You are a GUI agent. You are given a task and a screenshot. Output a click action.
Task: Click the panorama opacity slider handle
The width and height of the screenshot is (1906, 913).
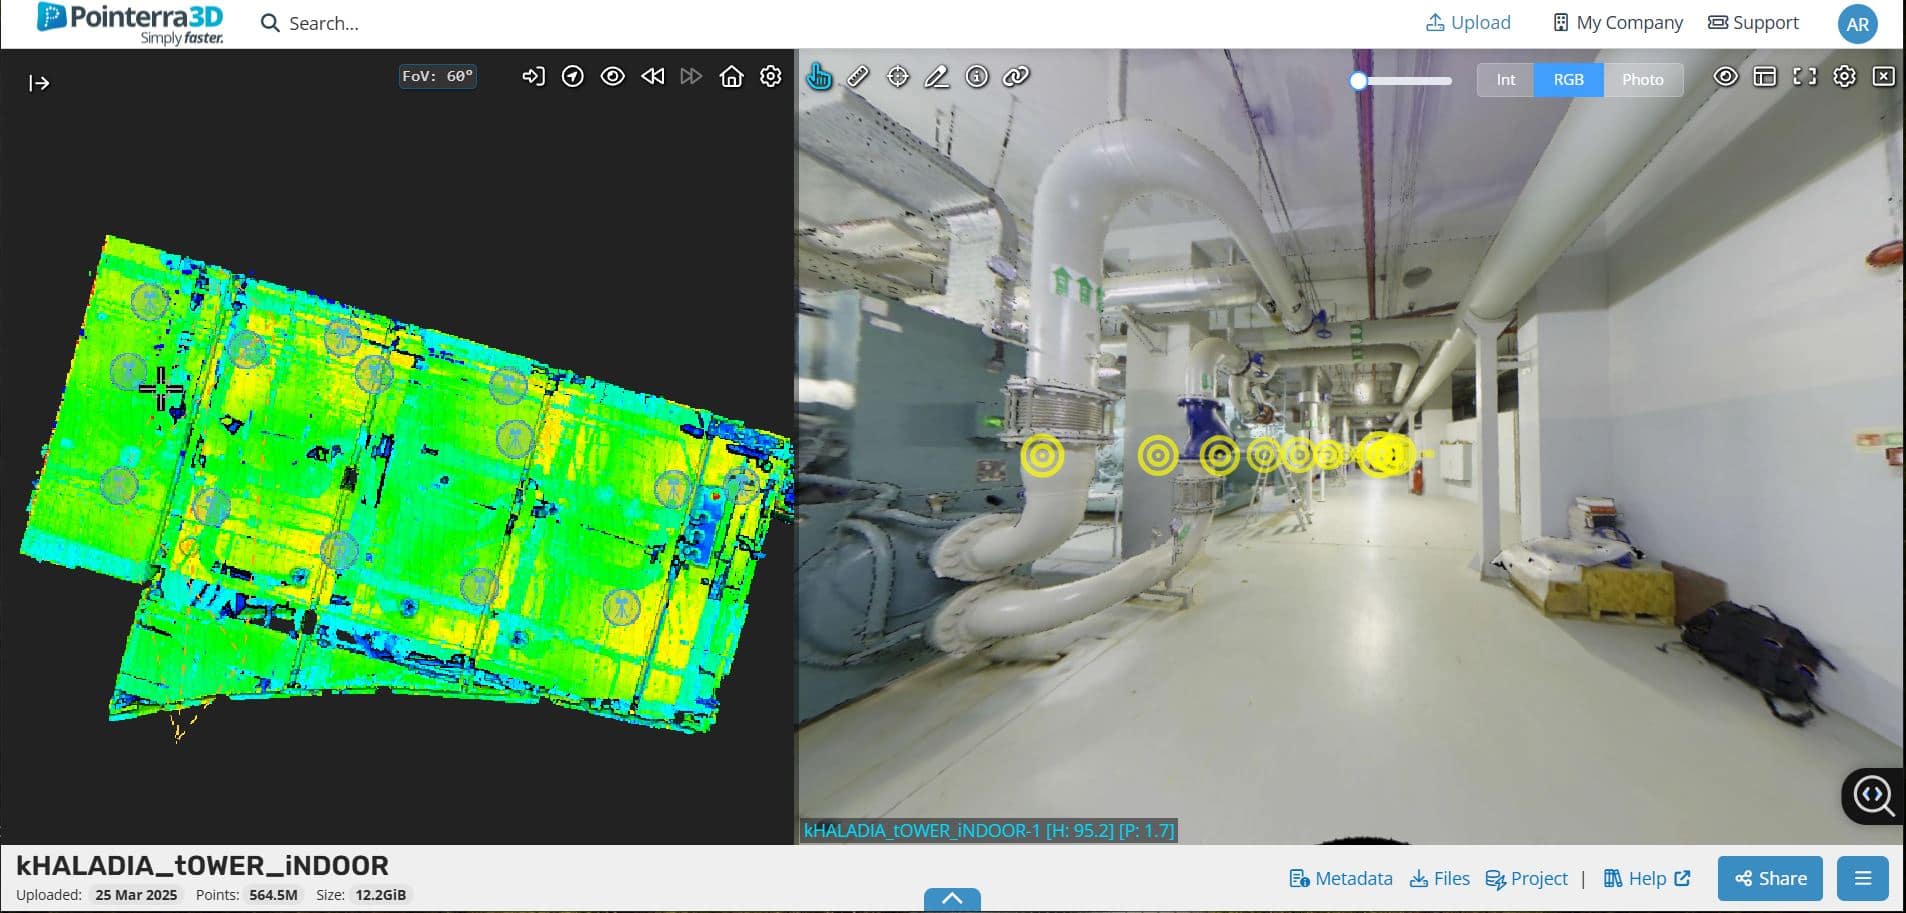[1358, 81]
